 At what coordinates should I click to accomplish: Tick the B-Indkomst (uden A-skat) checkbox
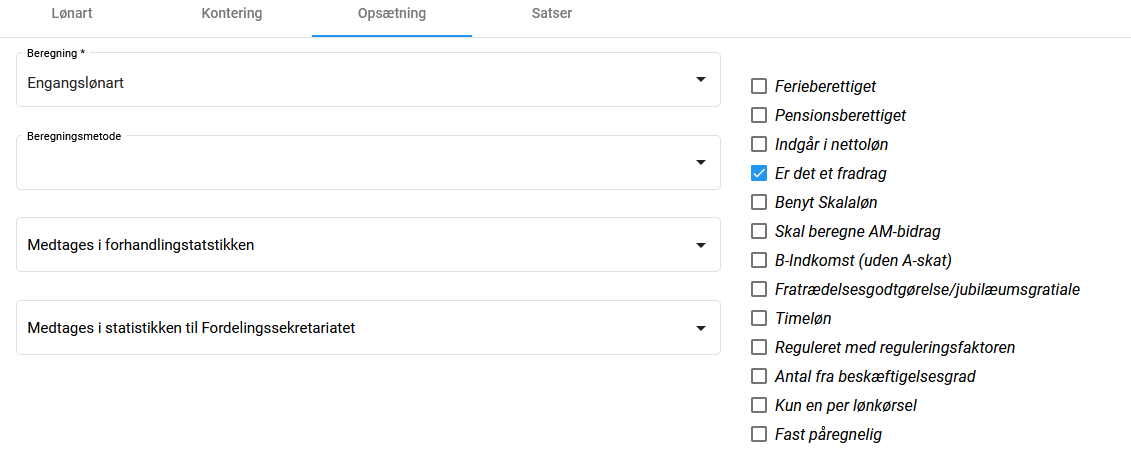759,261
